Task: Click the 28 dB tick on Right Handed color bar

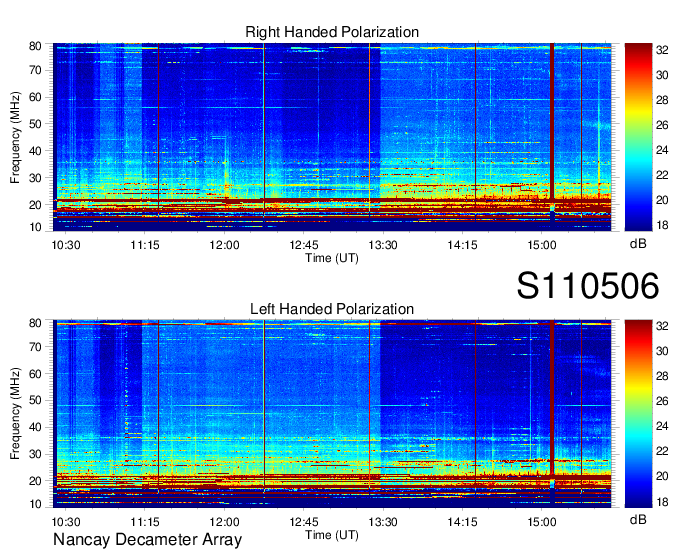Action: (662, 101)
